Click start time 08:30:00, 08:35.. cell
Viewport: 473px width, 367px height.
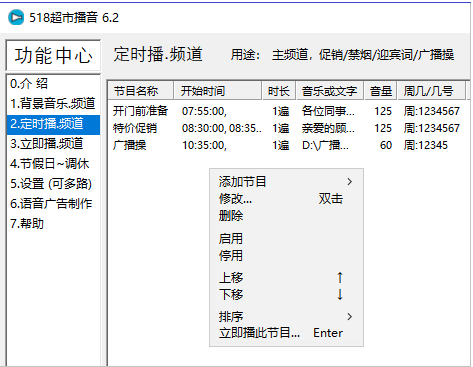222,128
